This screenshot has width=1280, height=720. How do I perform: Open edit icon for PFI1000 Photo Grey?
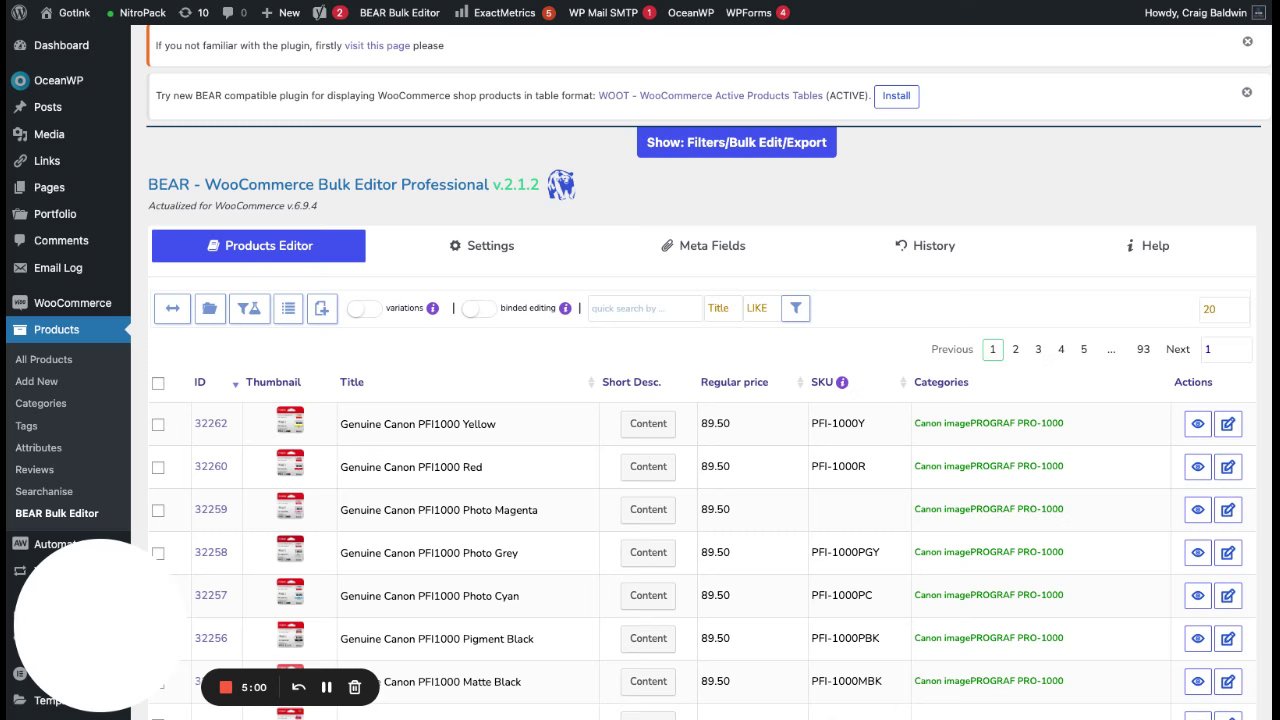(x=1227, y=553)
